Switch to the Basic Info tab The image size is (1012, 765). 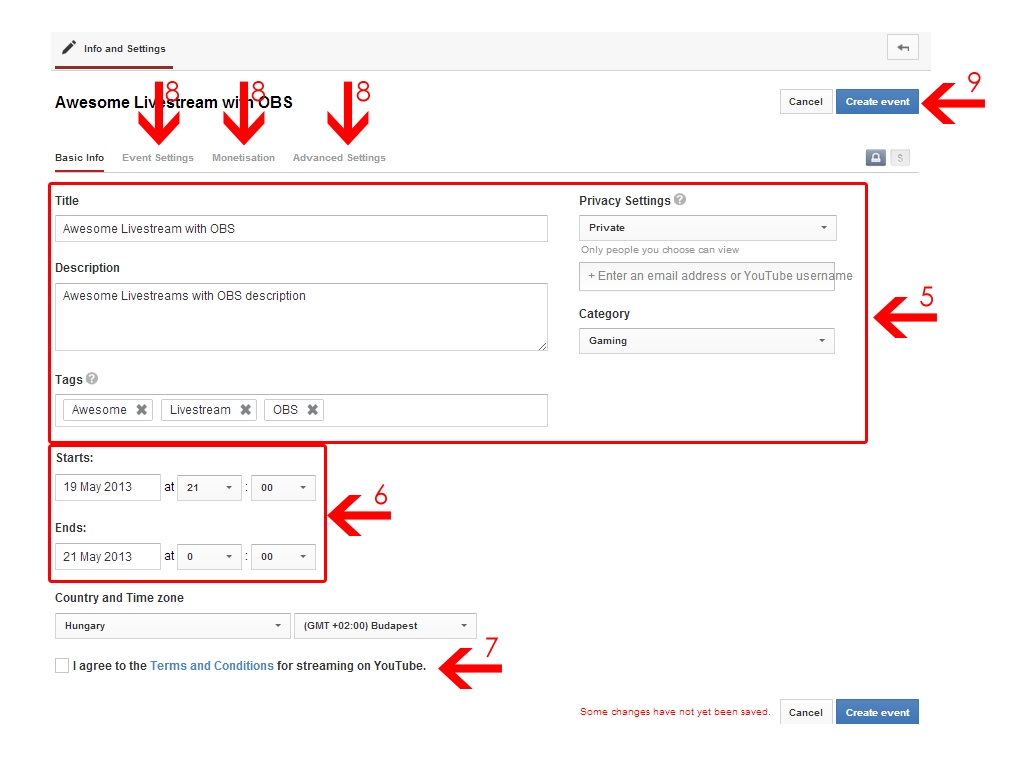(x=79, y=158)
